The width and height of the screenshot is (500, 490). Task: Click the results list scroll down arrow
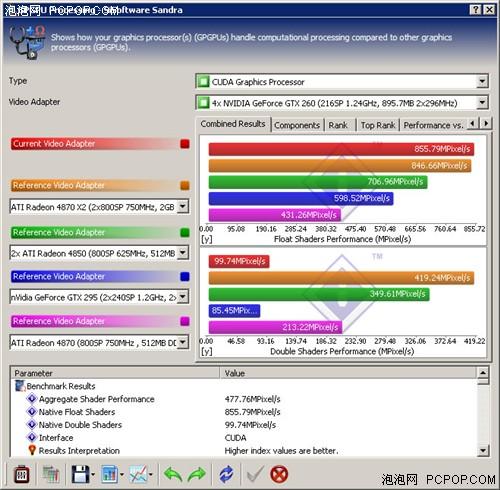click(483, 451)
